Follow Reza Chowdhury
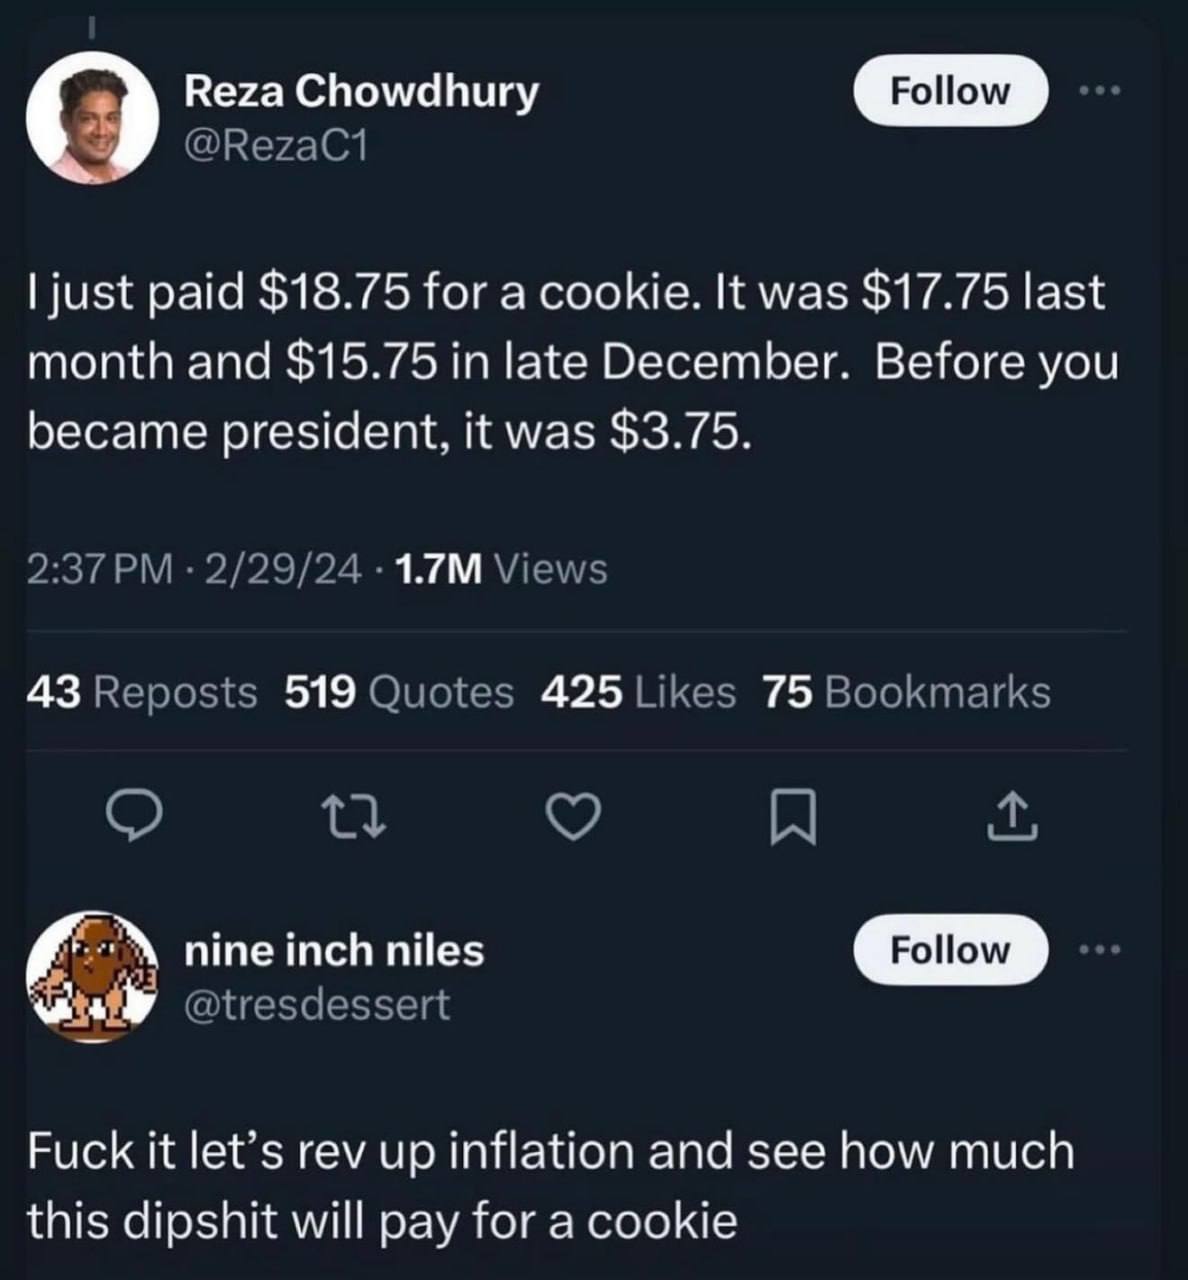This screenshot has width=1188, height=1280. coord(949,91)
